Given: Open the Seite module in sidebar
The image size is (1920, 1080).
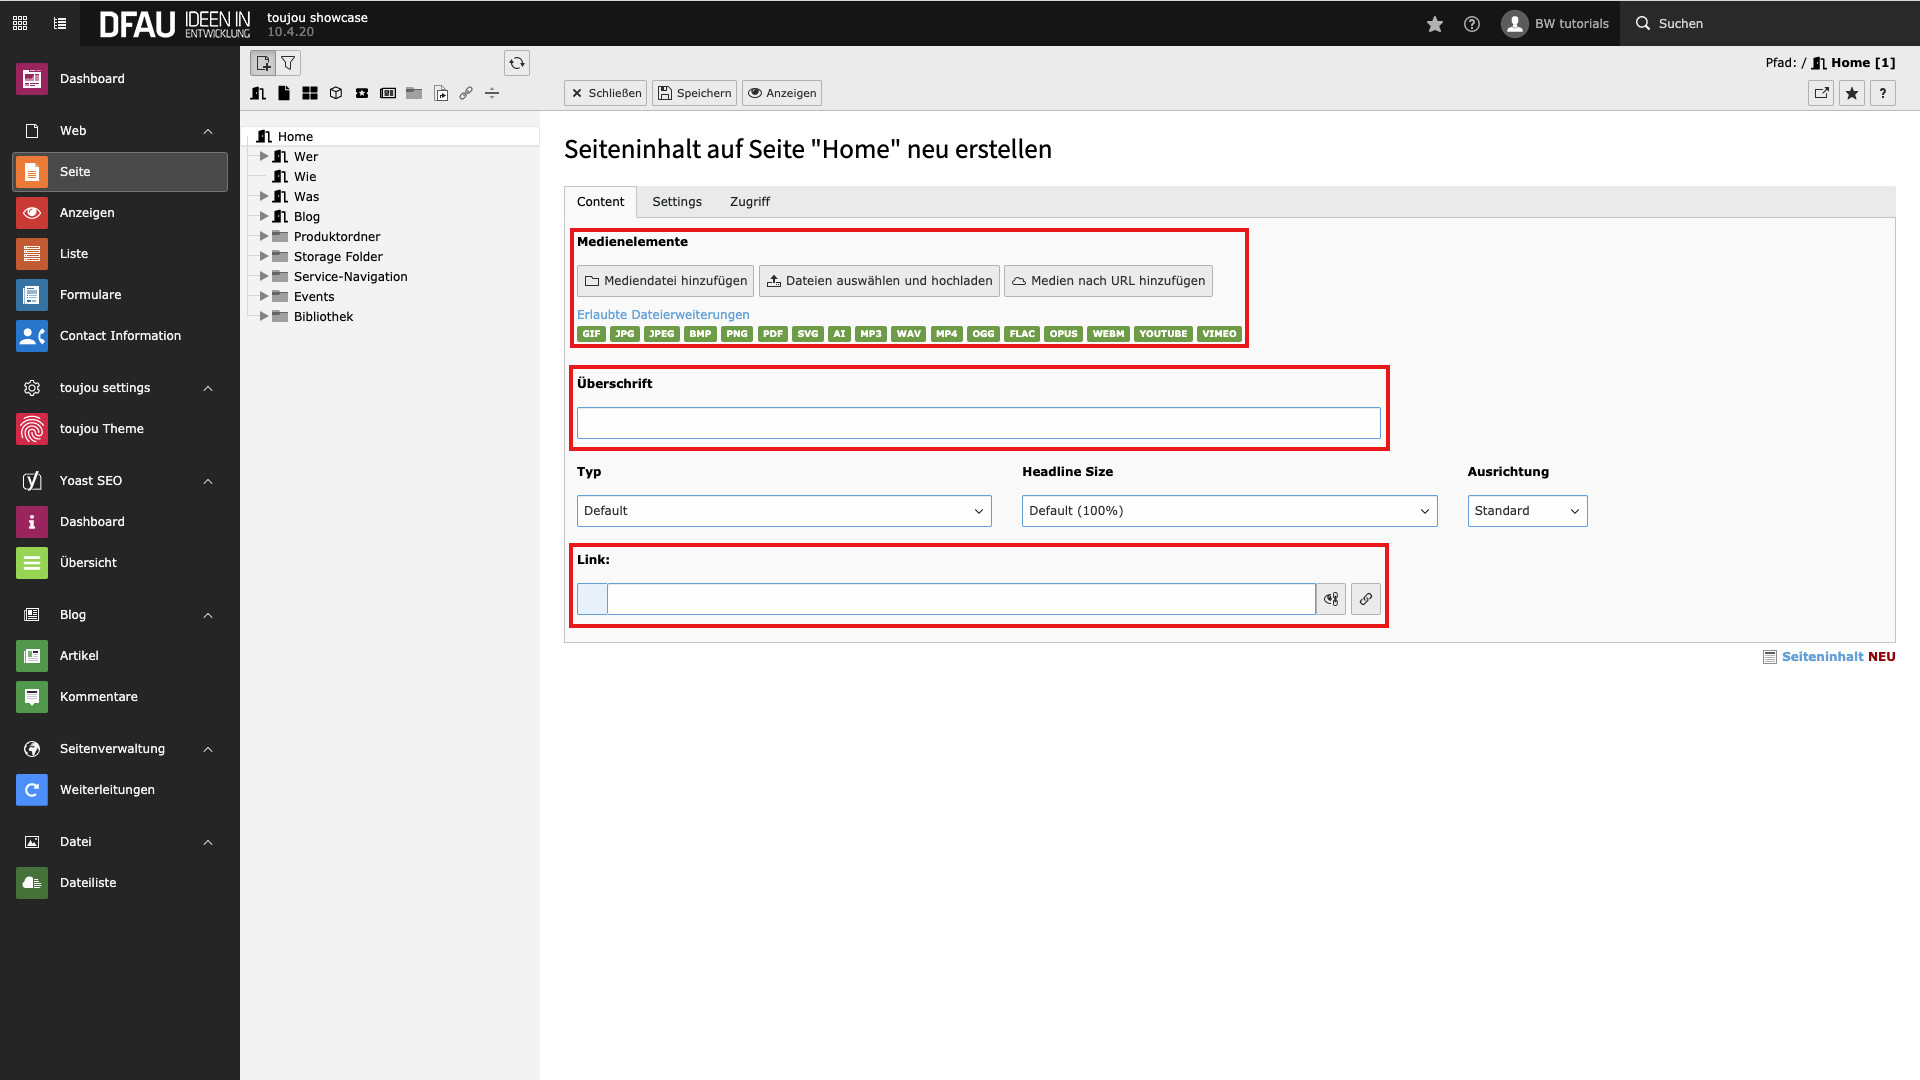Looking at the screenshot, I should tap(120, 172).
